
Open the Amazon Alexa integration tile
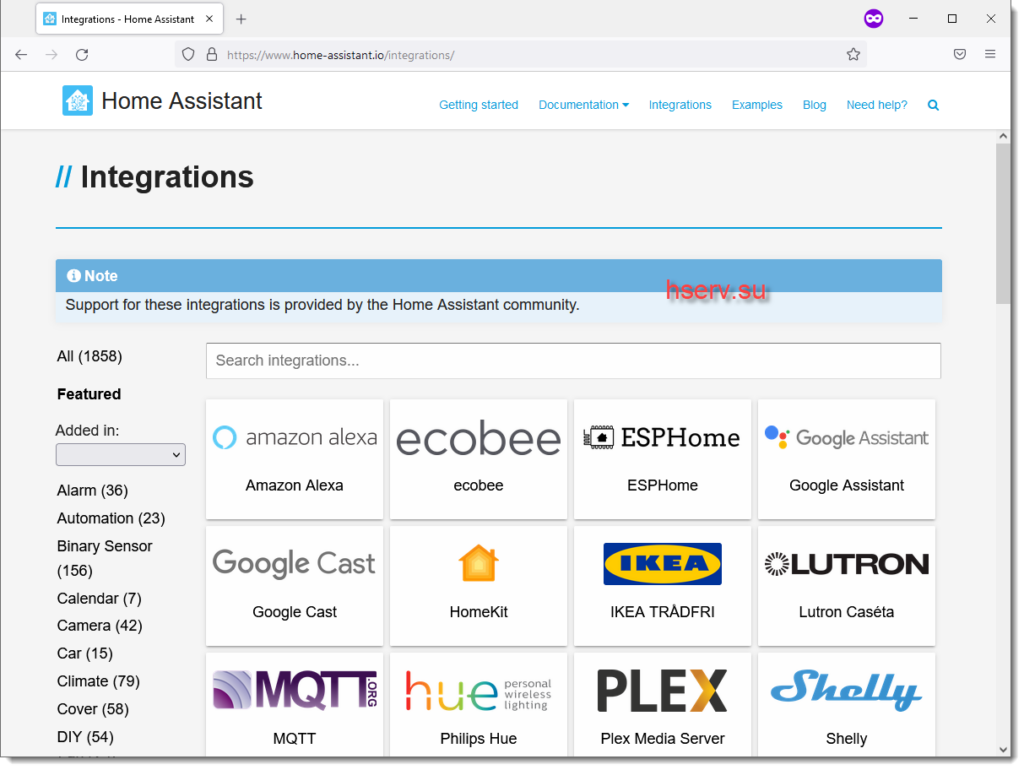coord(294,459)
